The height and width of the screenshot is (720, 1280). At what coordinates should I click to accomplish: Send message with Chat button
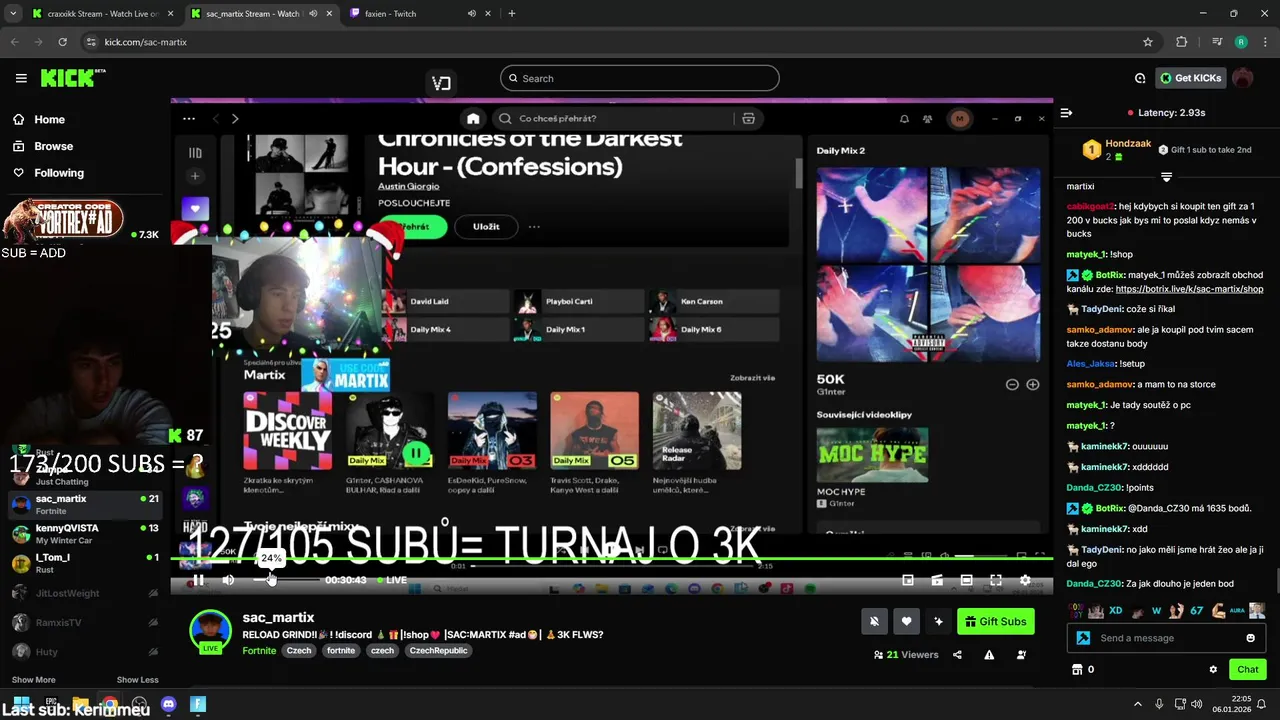click(x=1248, y=670)
